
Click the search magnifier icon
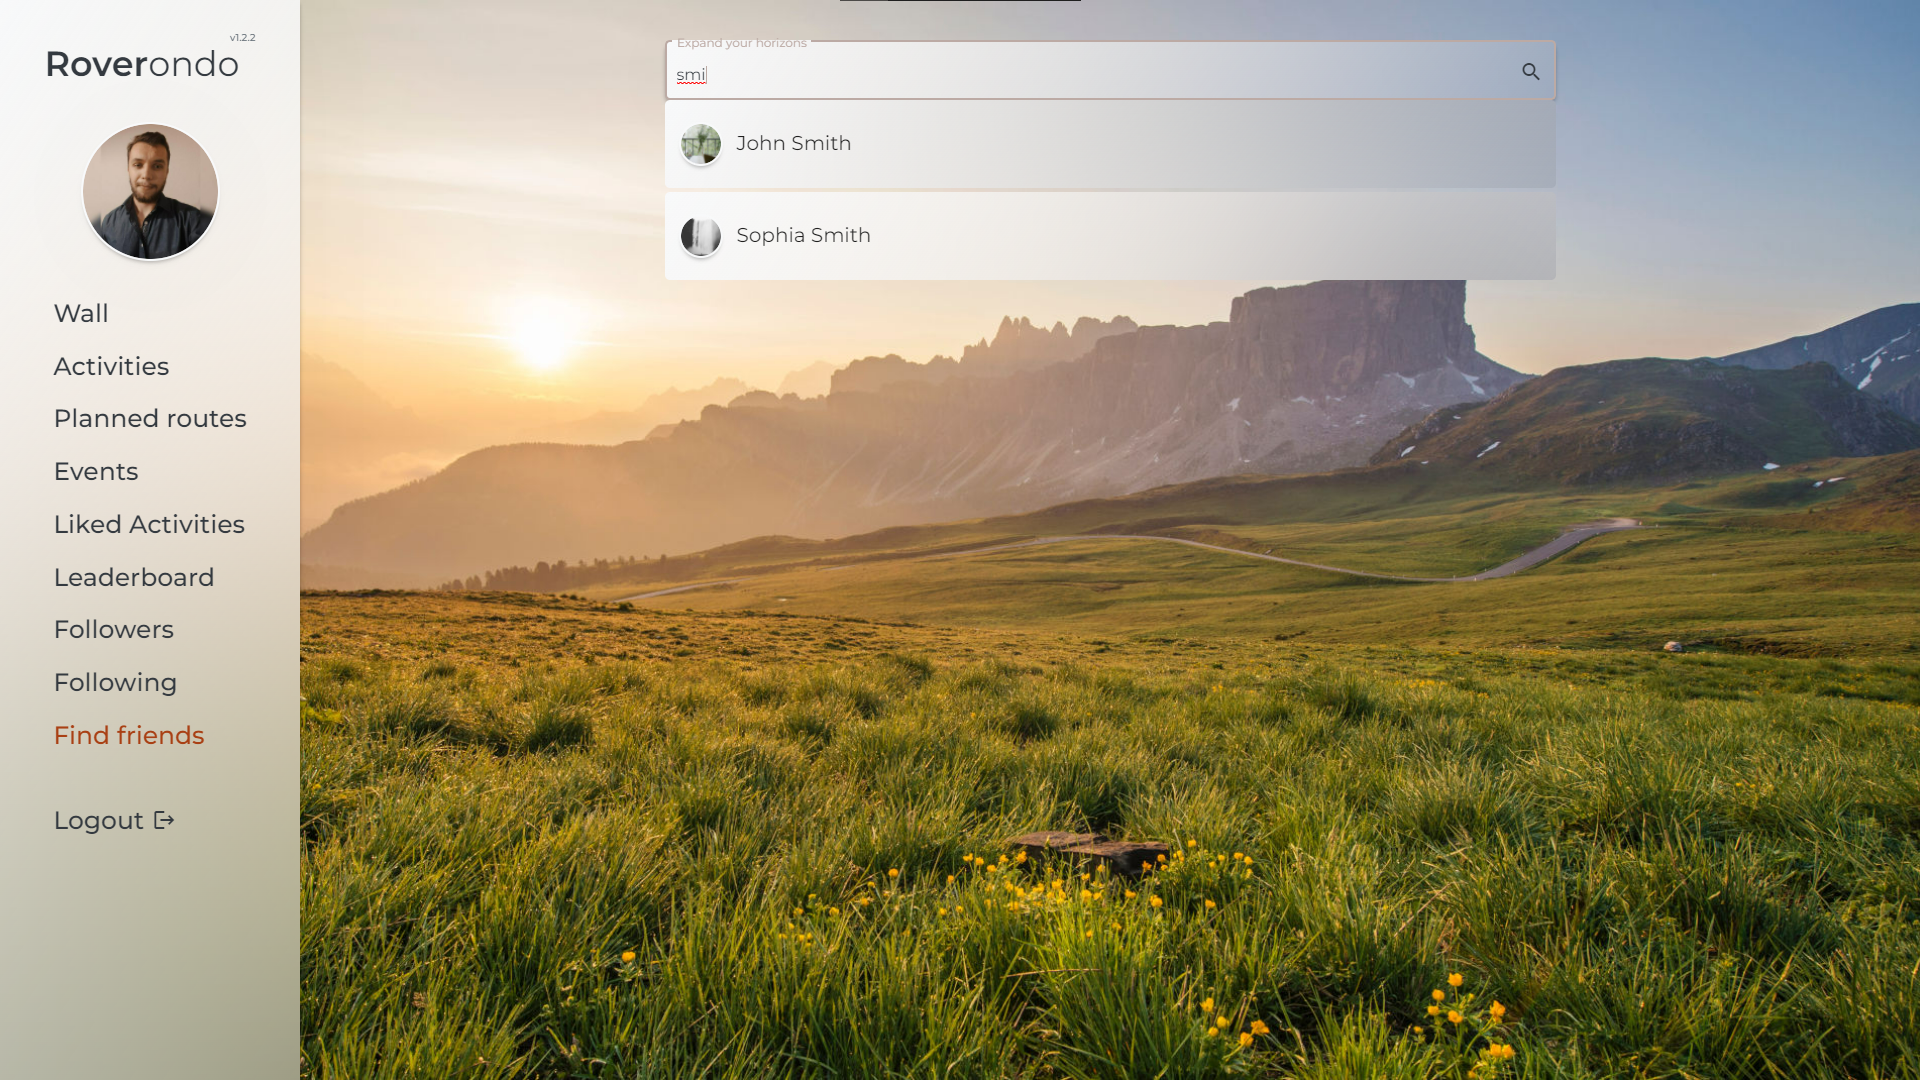1530,72
